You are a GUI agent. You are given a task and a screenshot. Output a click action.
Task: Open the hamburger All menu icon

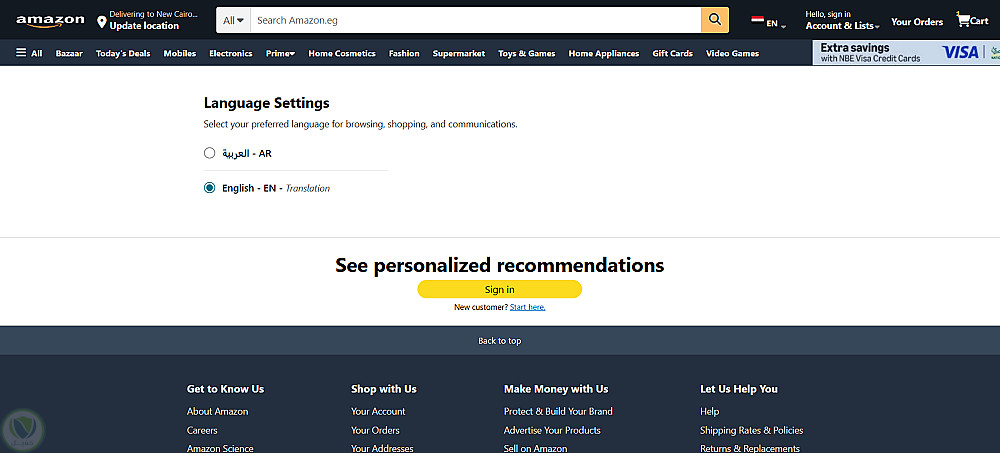click(x=21, y=52)
